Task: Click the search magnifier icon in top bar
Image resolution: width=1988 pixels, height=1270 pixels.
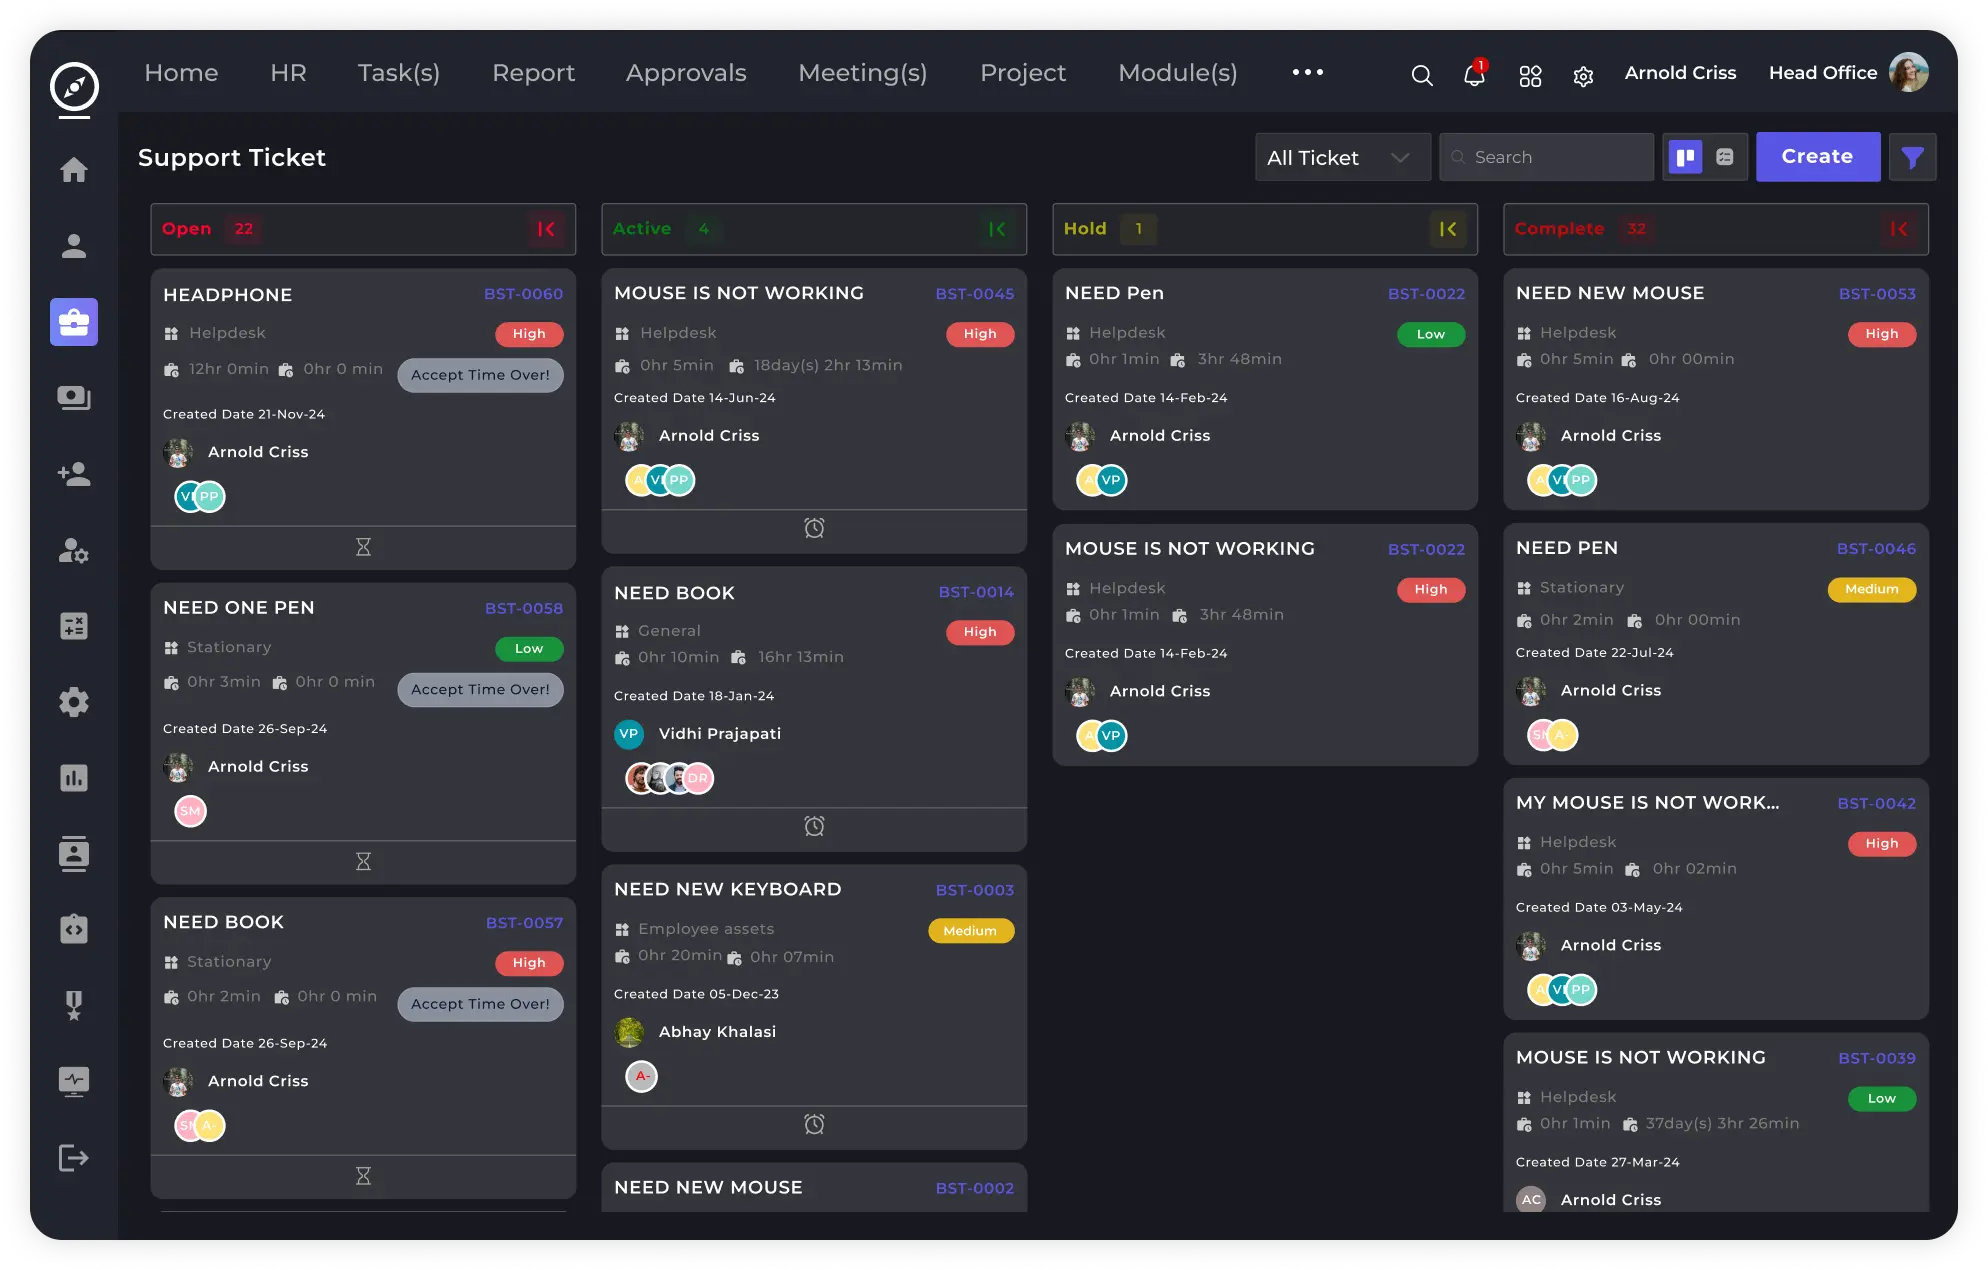Action: pyautogui.click(x=1421, y=75)
